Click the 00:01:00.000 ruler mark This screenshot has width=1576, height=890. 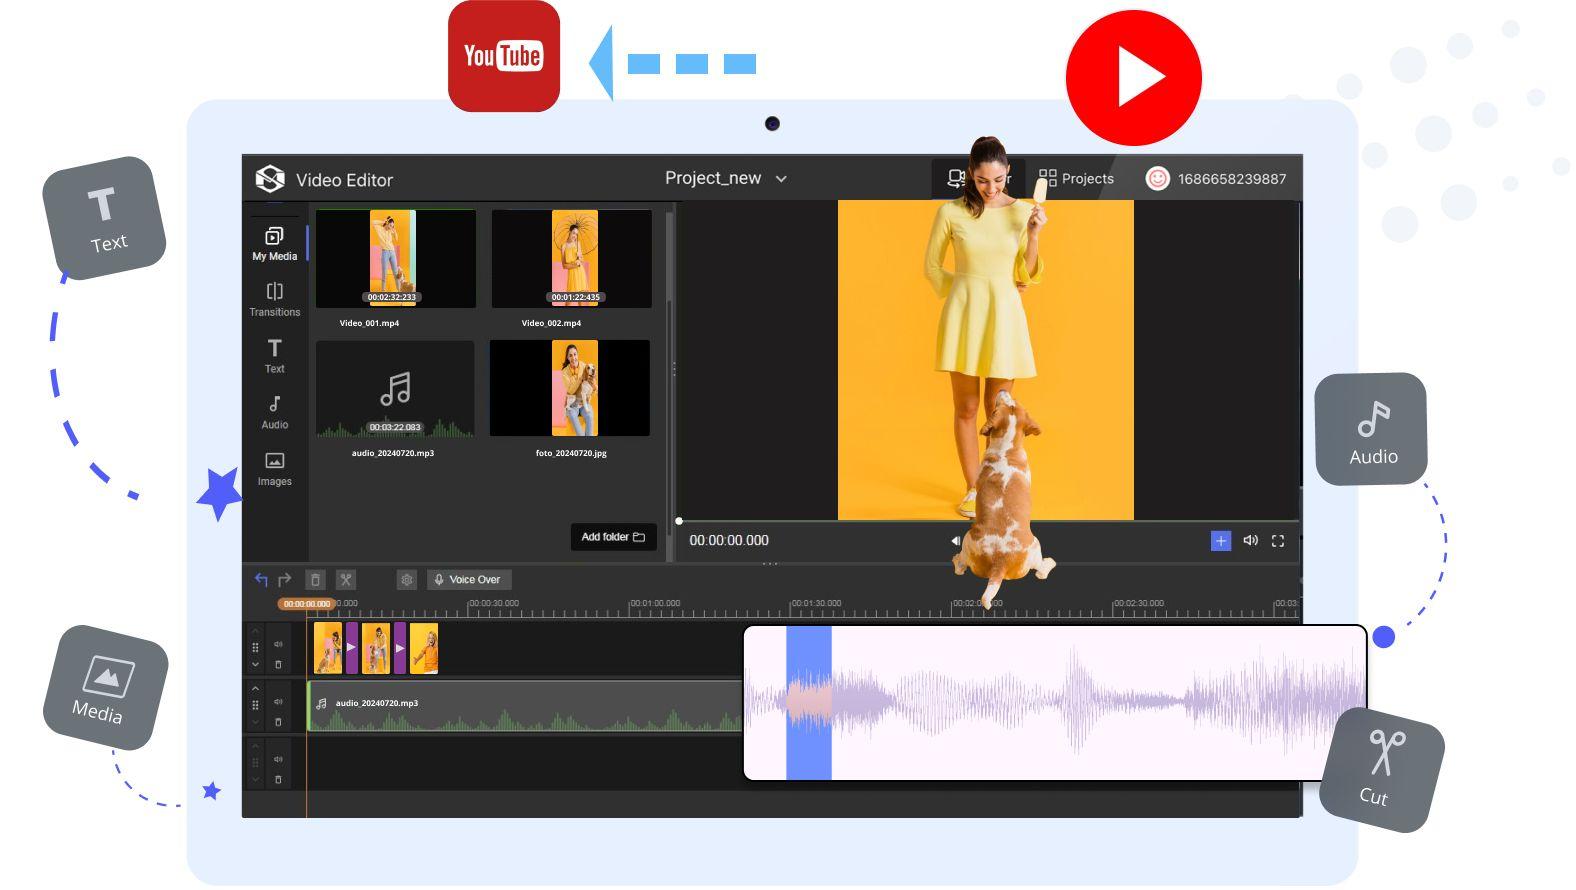pyautogui.click(x=655, y=604)
